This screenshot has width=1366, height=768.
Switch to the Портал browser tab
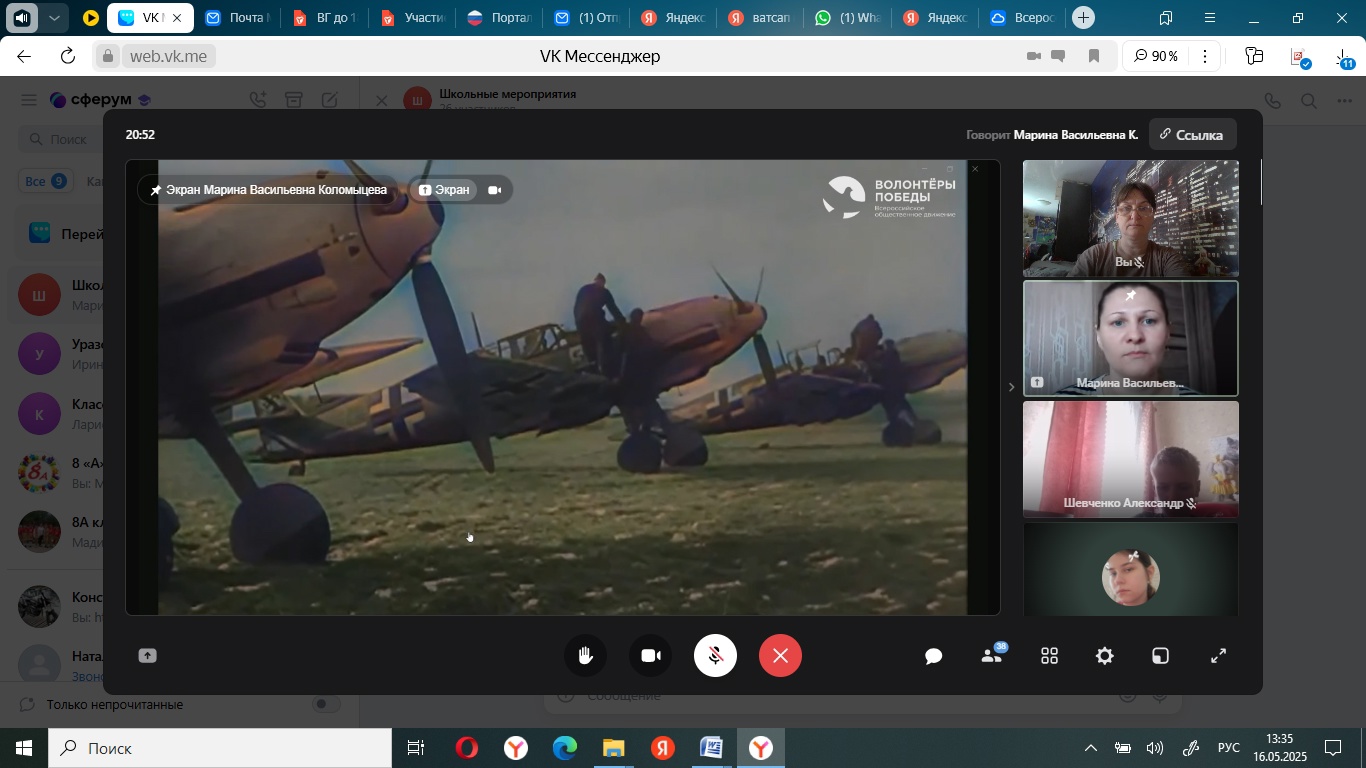(x=501, y=18)
